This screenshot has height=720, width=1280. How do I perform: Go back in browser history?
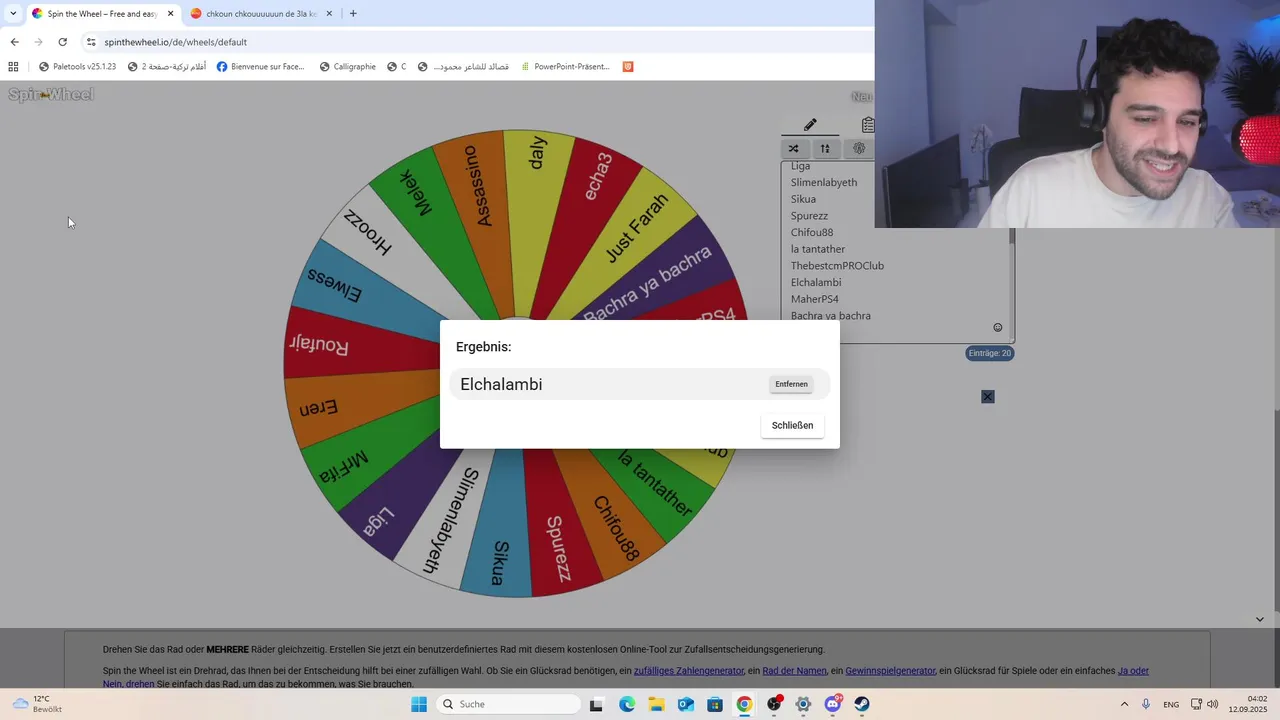coord(14,42)
